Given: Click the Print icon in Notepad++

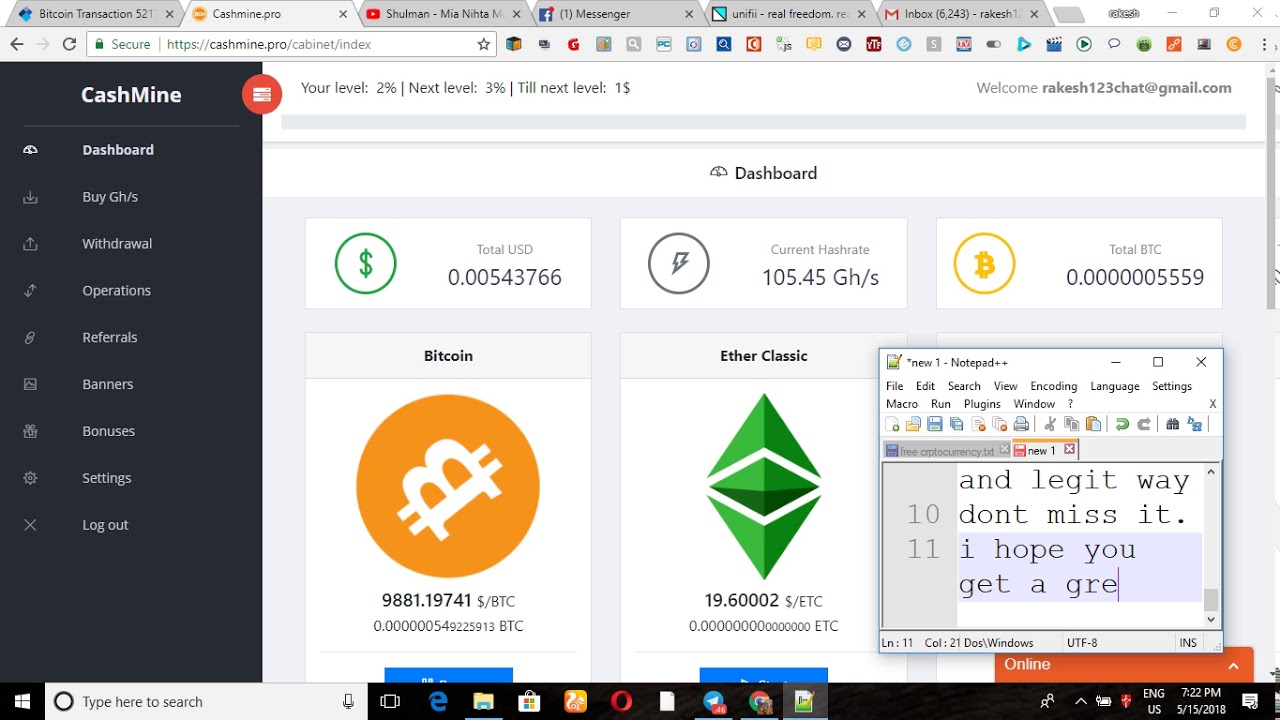Looking at the screenshot, I should click(1022, 425).
